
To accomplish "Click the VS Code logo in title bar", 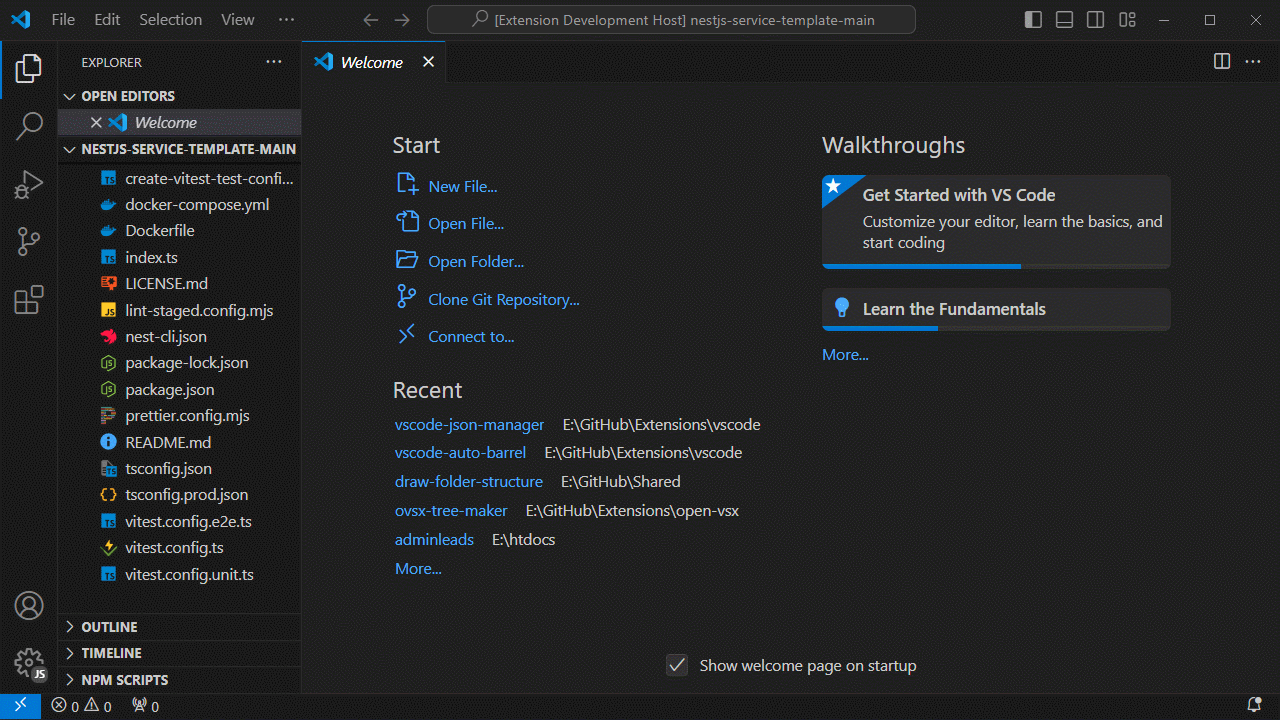I will click(20, 20).
